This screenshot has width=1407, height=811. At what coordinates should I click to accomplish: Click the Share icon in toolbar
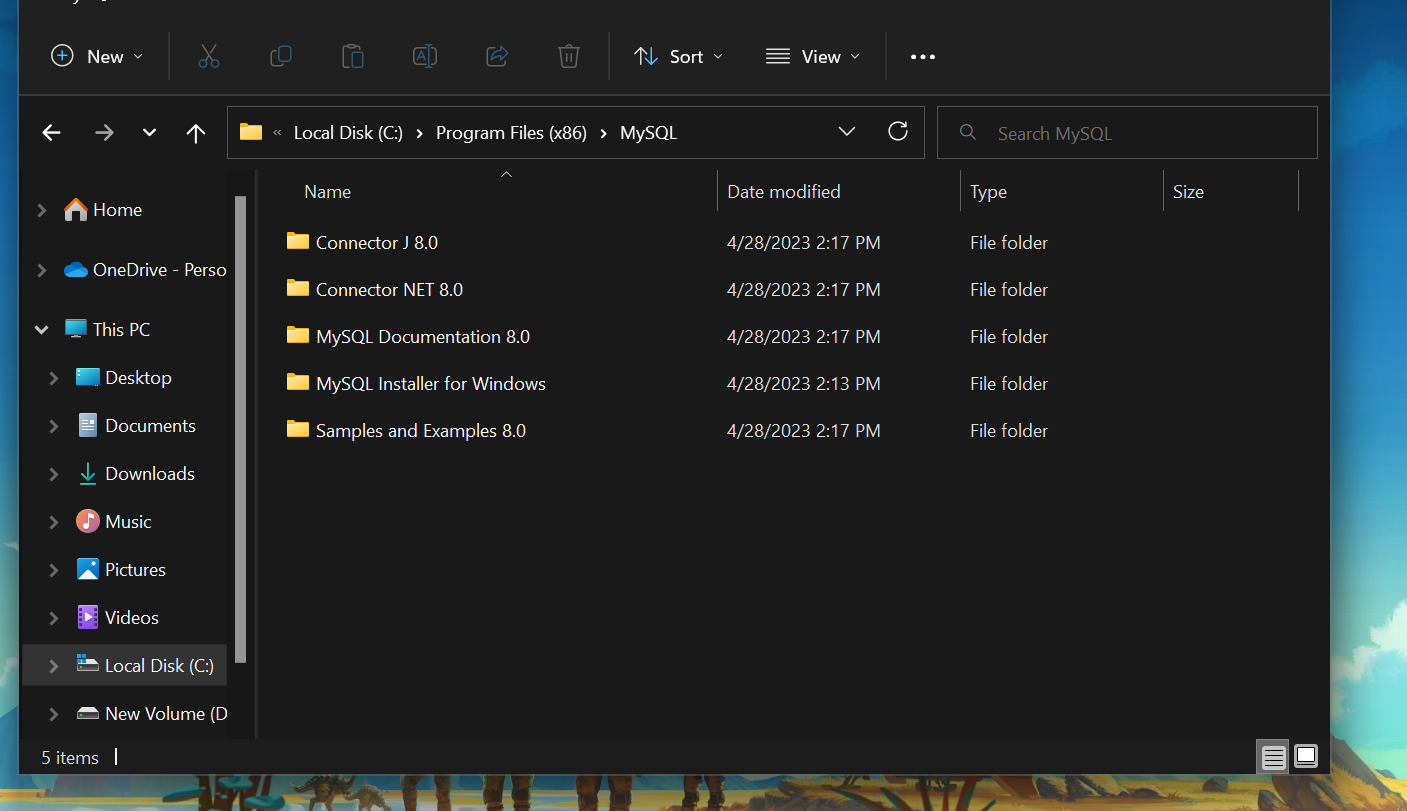tap(497, 56)
